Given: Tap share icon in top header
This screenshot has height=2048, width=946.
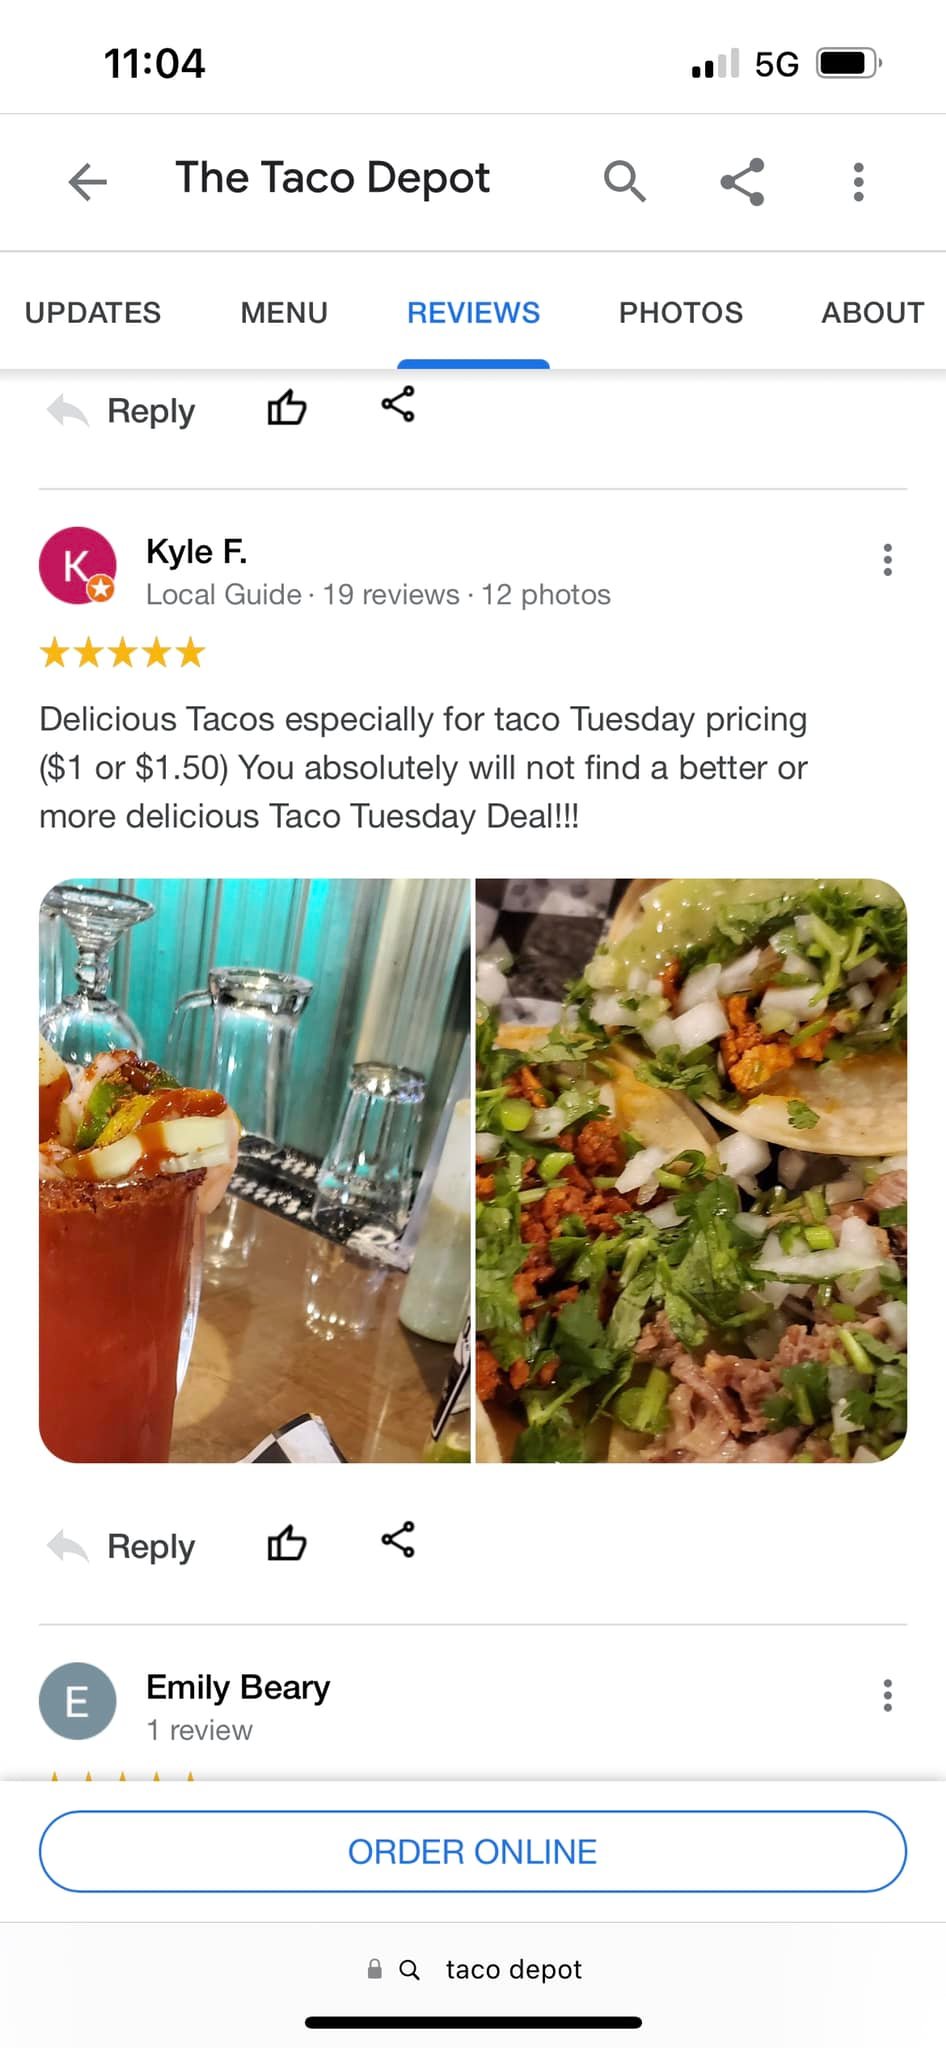Looking at the screenshot, I should (x=742, y=181).
